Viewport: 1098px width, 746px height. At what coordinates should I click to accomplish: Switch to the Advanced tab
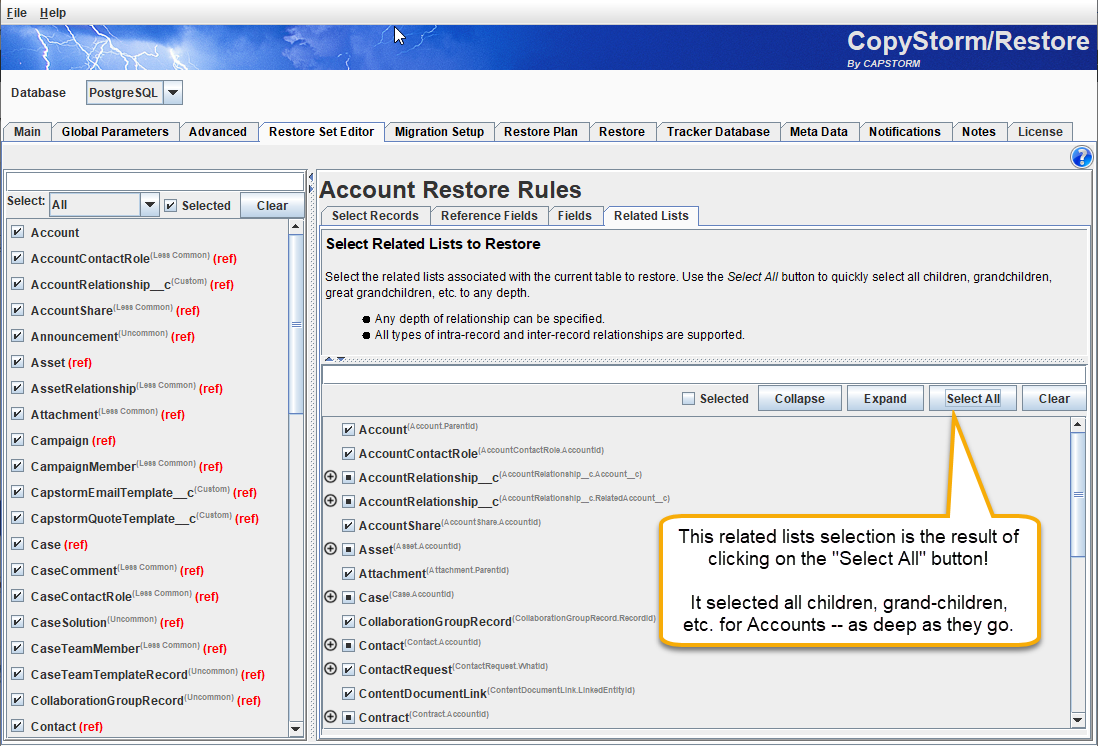pos(218,132)
